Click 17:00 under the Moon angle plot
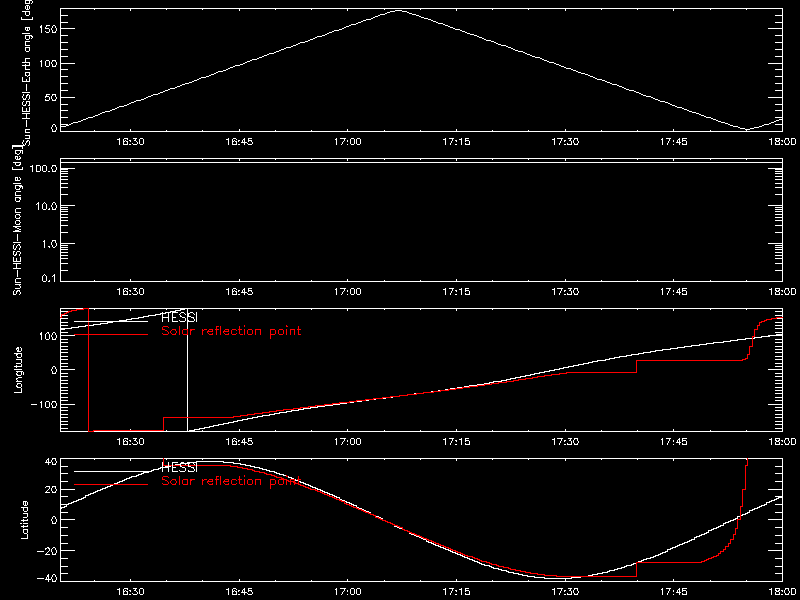 pos(347,292)
